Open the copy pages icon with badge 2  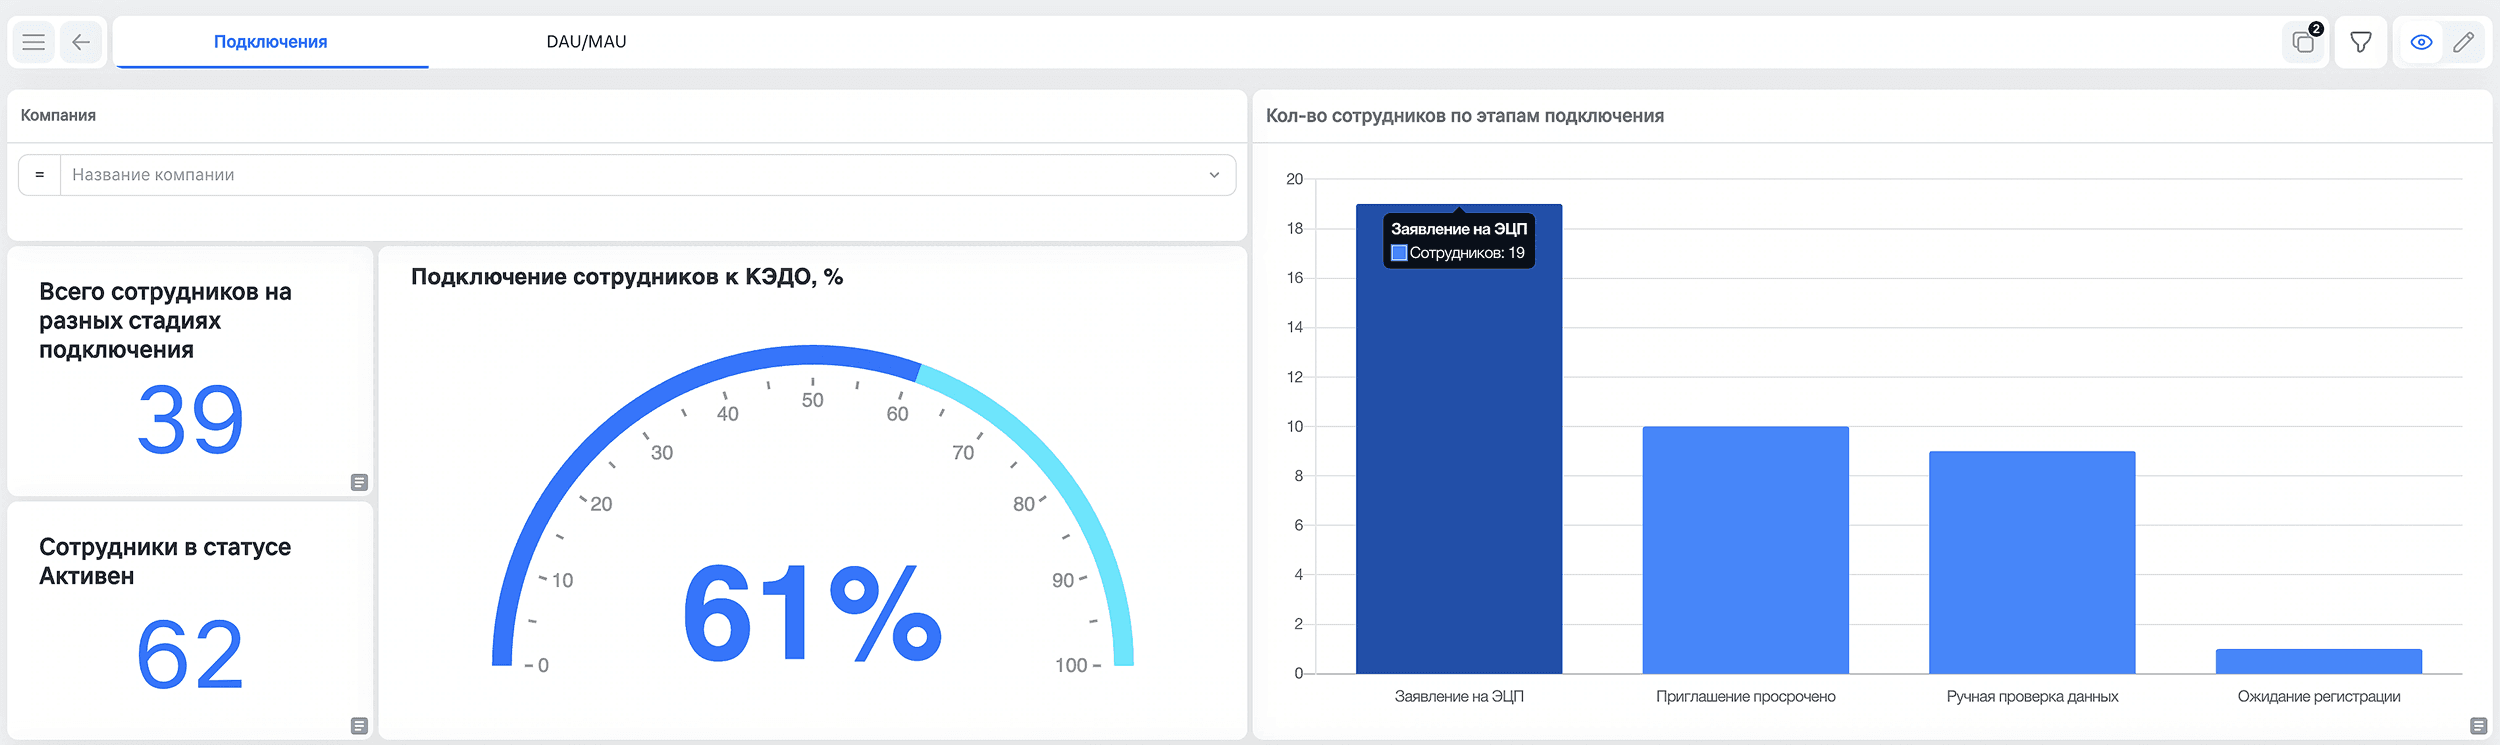2305,42
